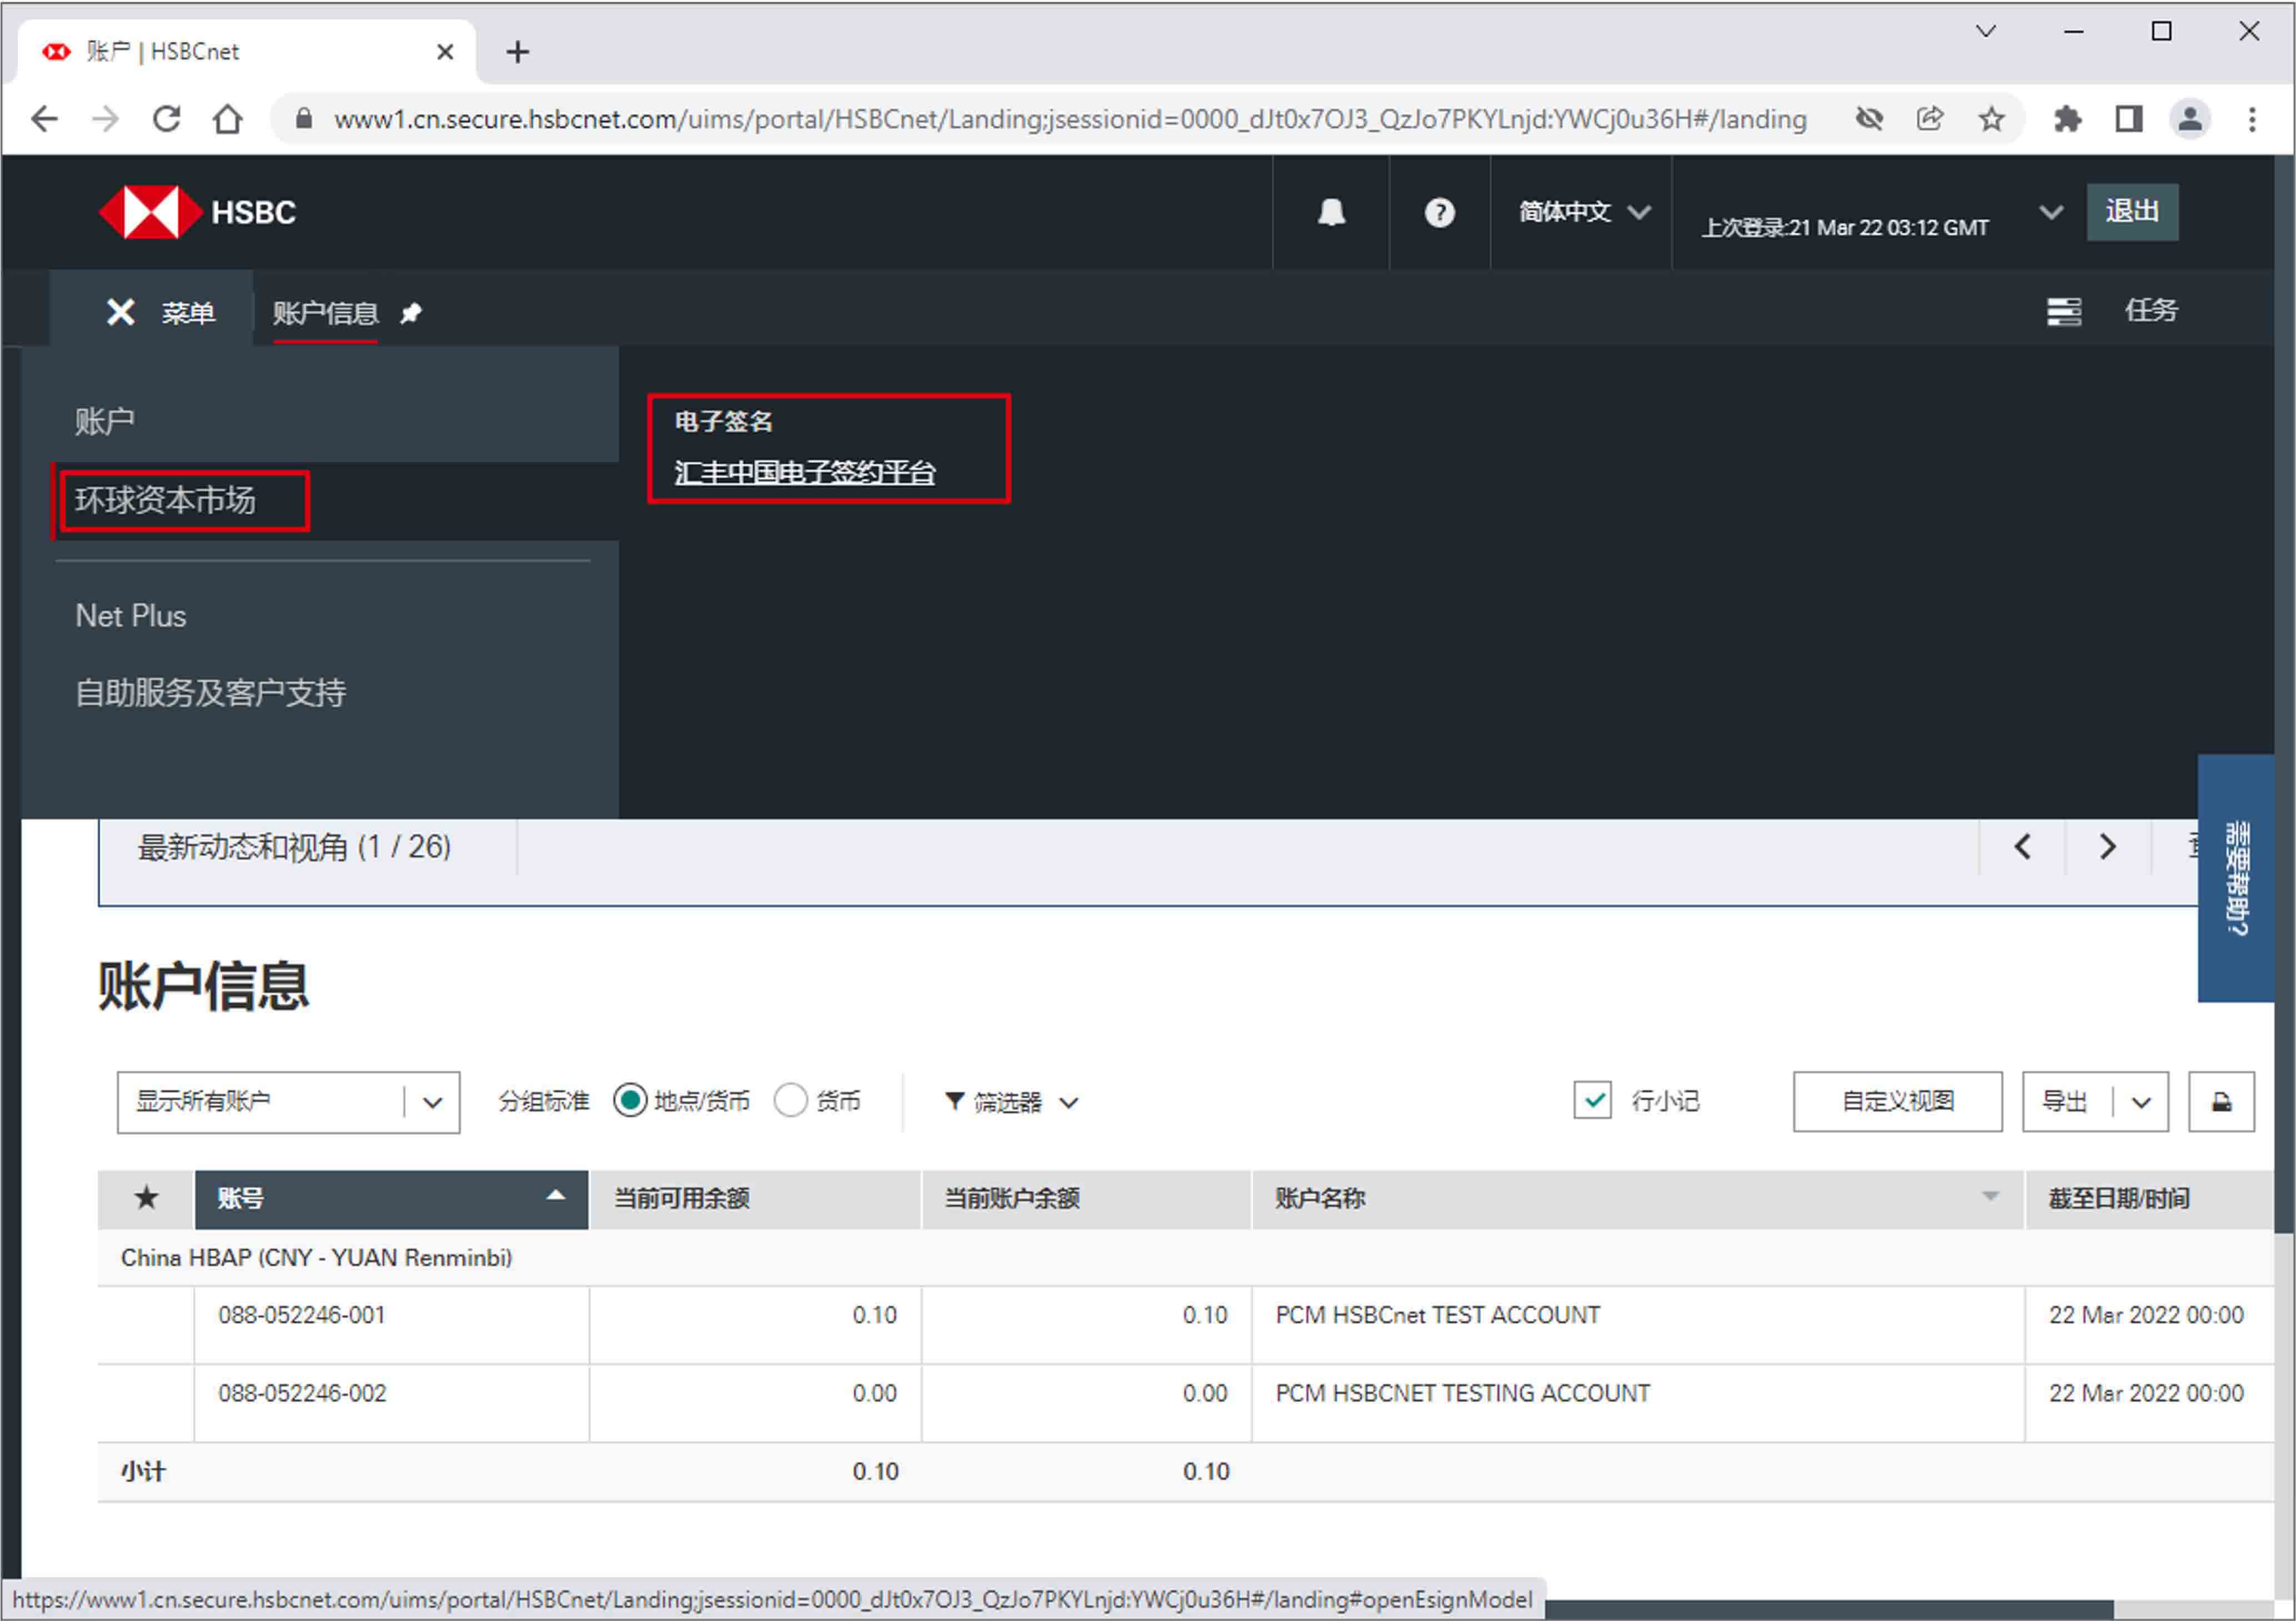Click the pin icon beside 账户信息
The height and width of the screenshot is (1621, 2296).
[x=411, y=314]
